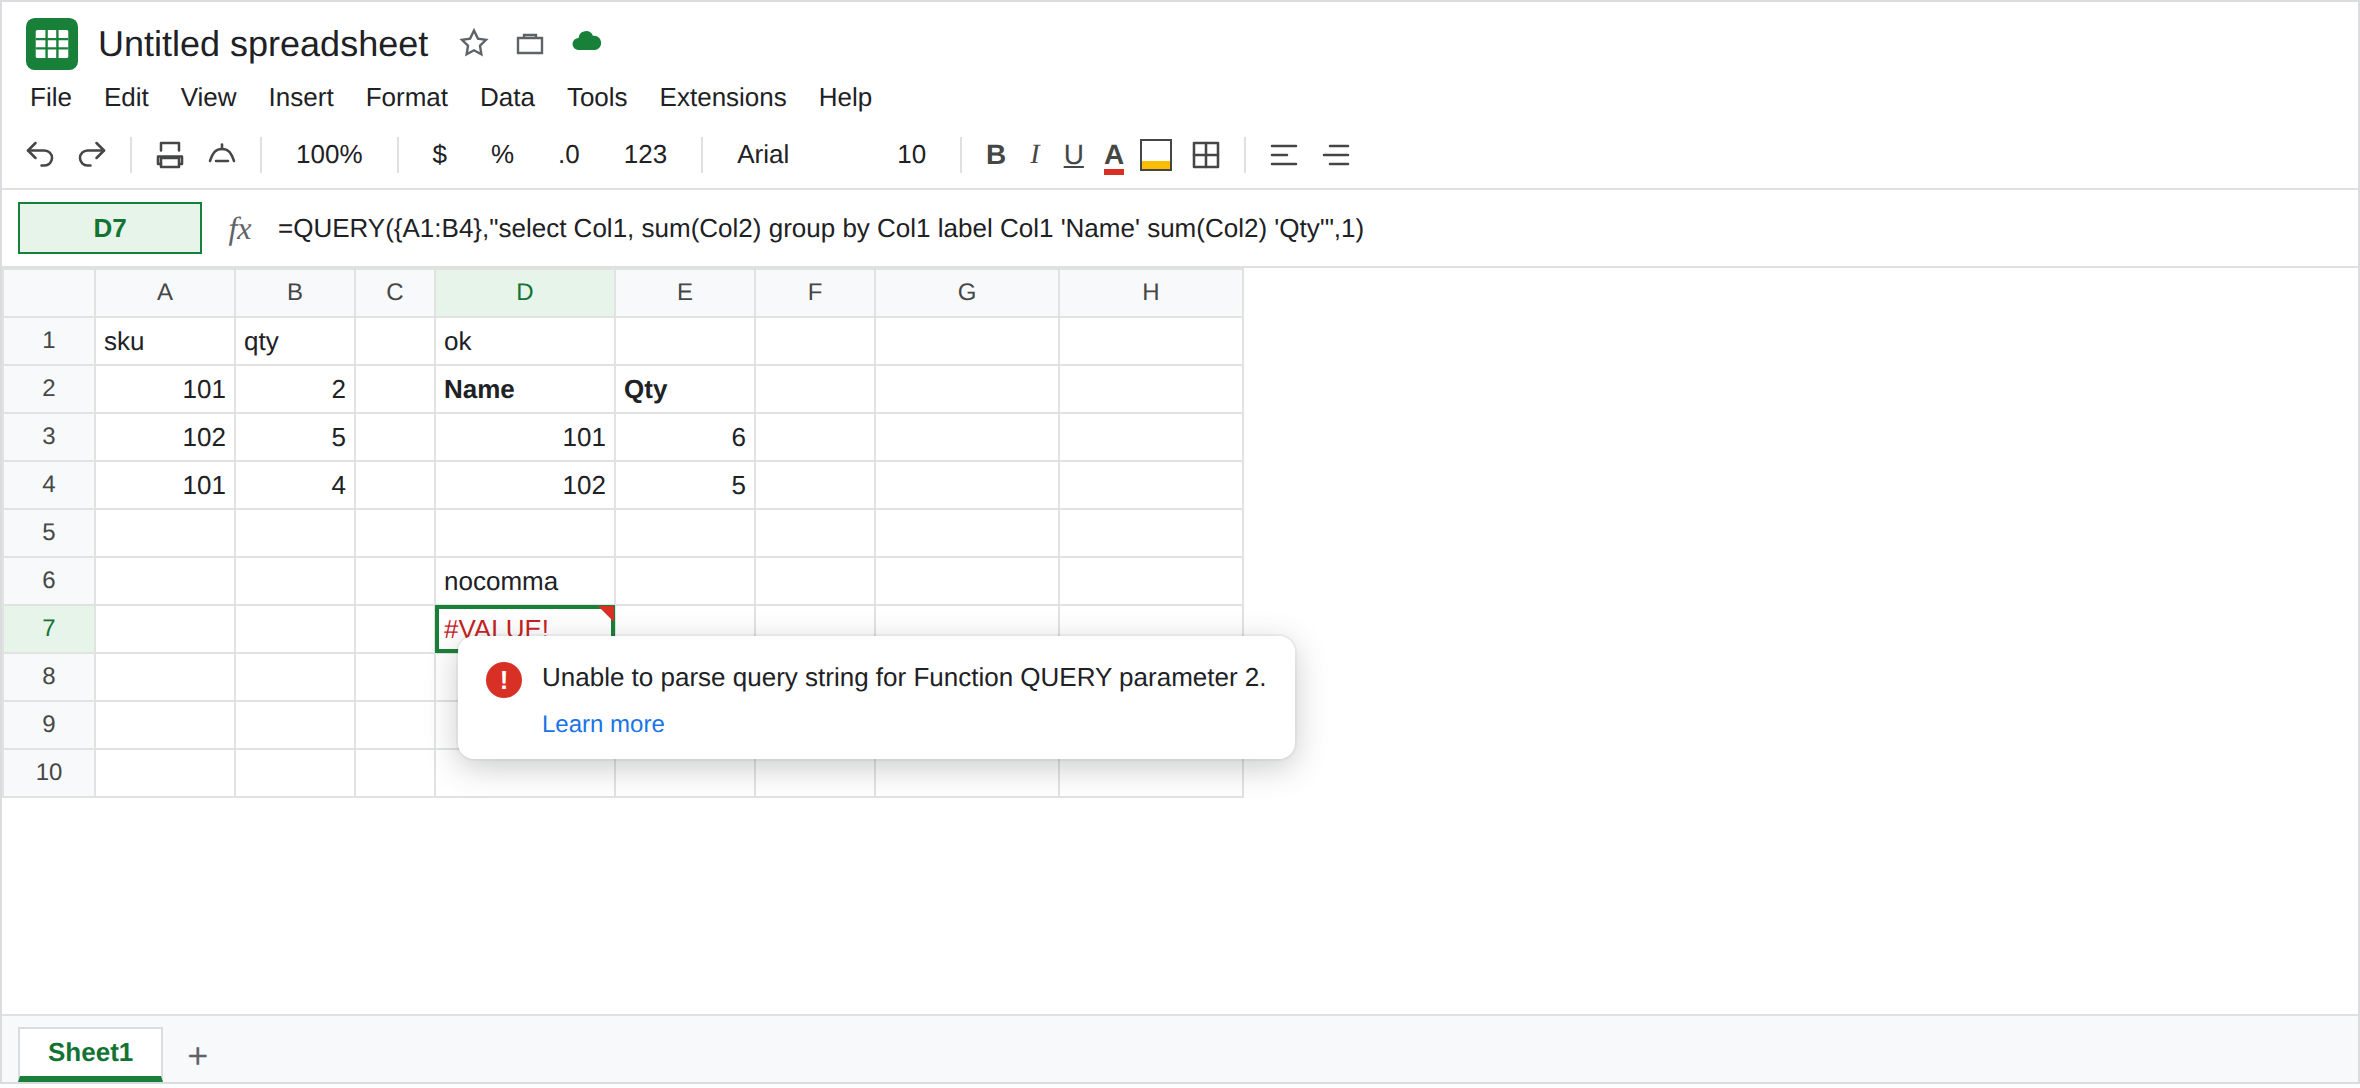Open the fill color picker
Image resolution: width=2360 pixels, height=1088 pixels.
tap(1156, 155)
